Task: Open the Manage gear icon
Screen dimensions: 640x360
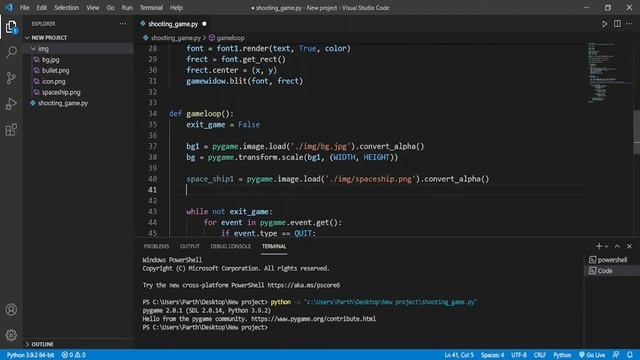Action: (11, 335)
